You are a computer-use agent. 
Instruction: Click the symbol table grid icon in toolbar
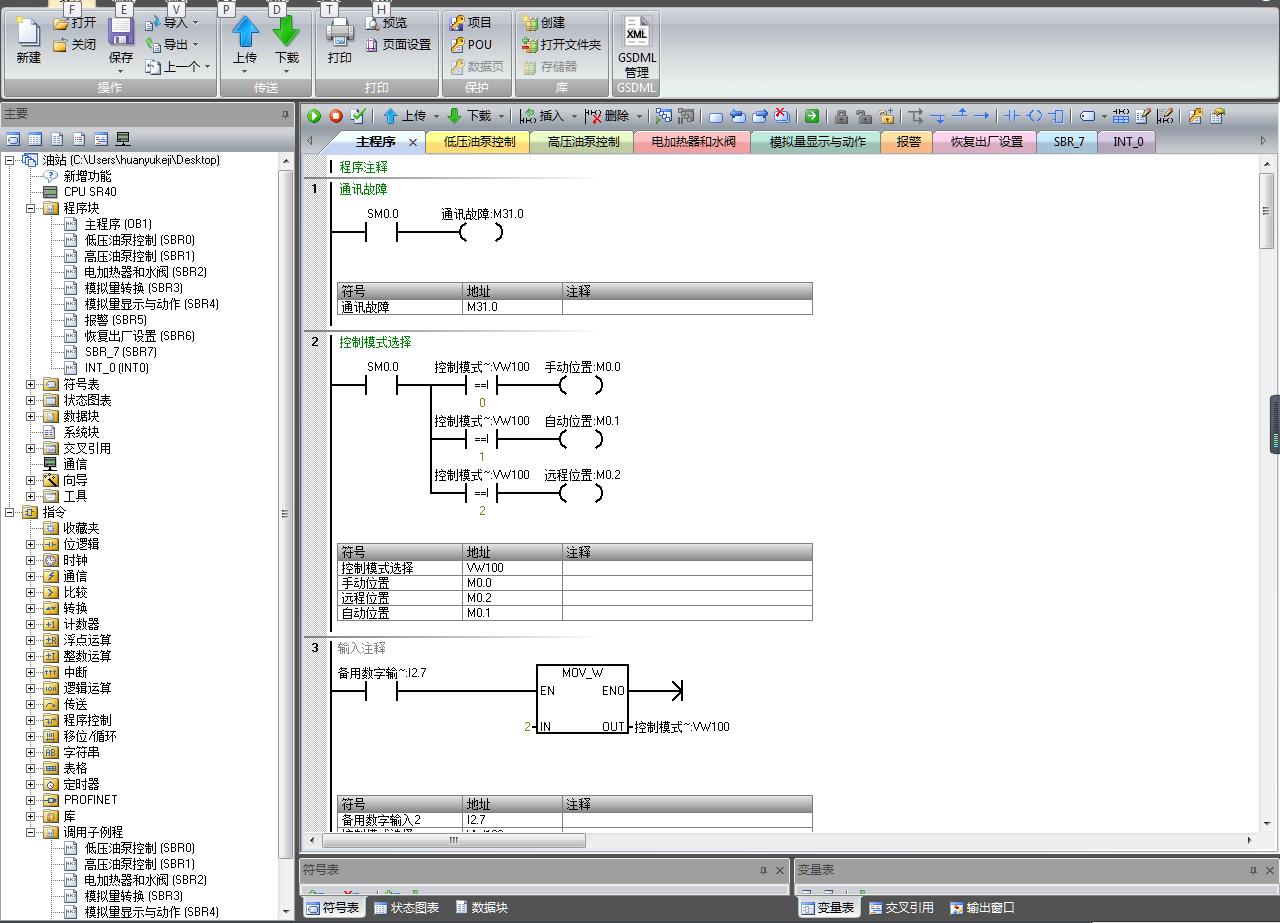click(1121, 116)
